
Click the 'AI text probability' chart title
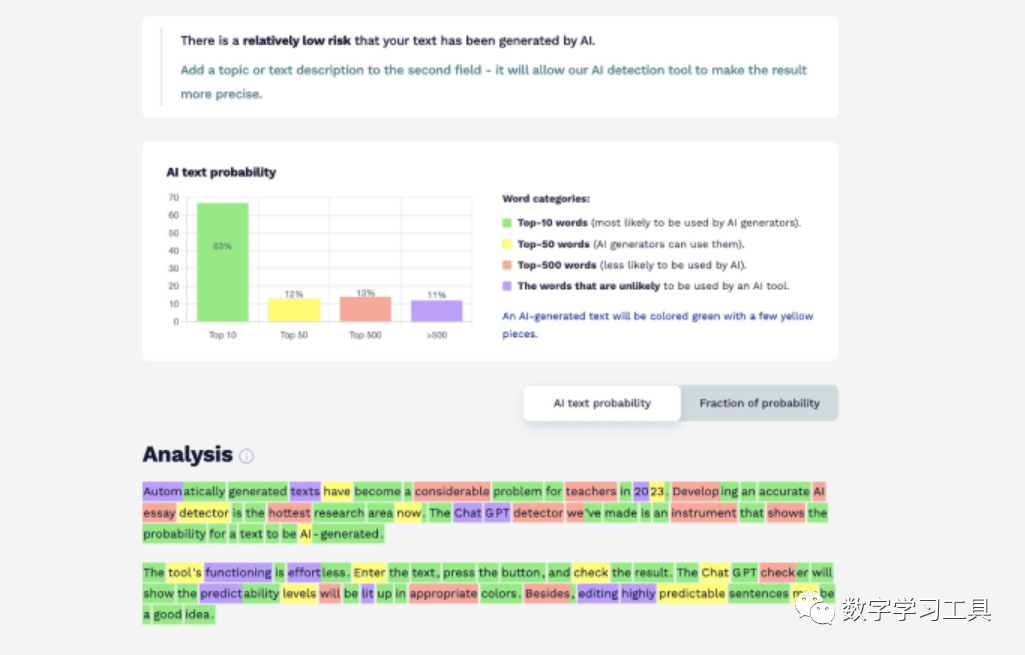pyautogui.click(x=221, y=172)
